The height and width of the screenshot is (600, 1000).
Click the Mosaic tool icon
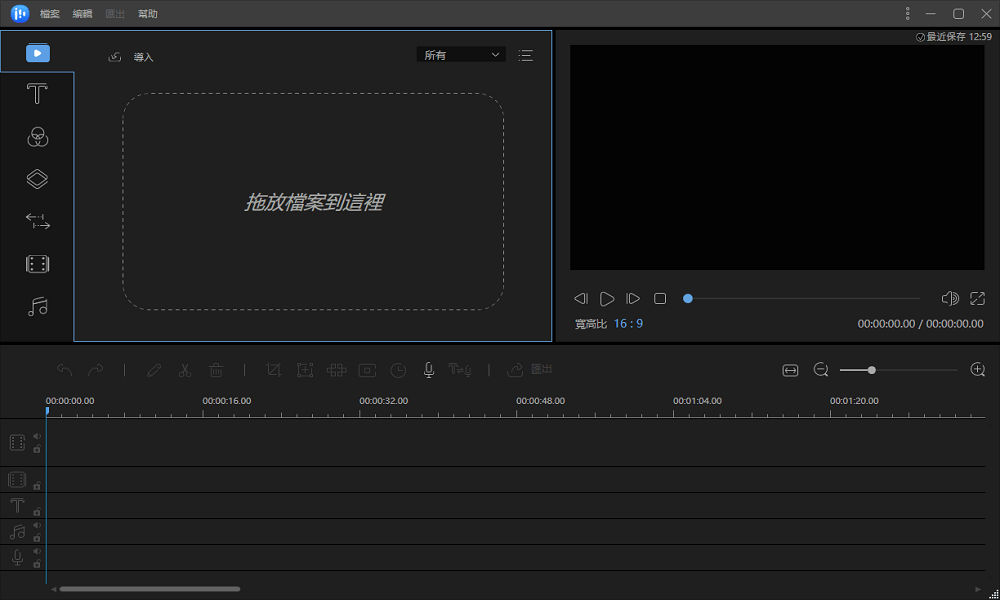click(x=336, y=370)
